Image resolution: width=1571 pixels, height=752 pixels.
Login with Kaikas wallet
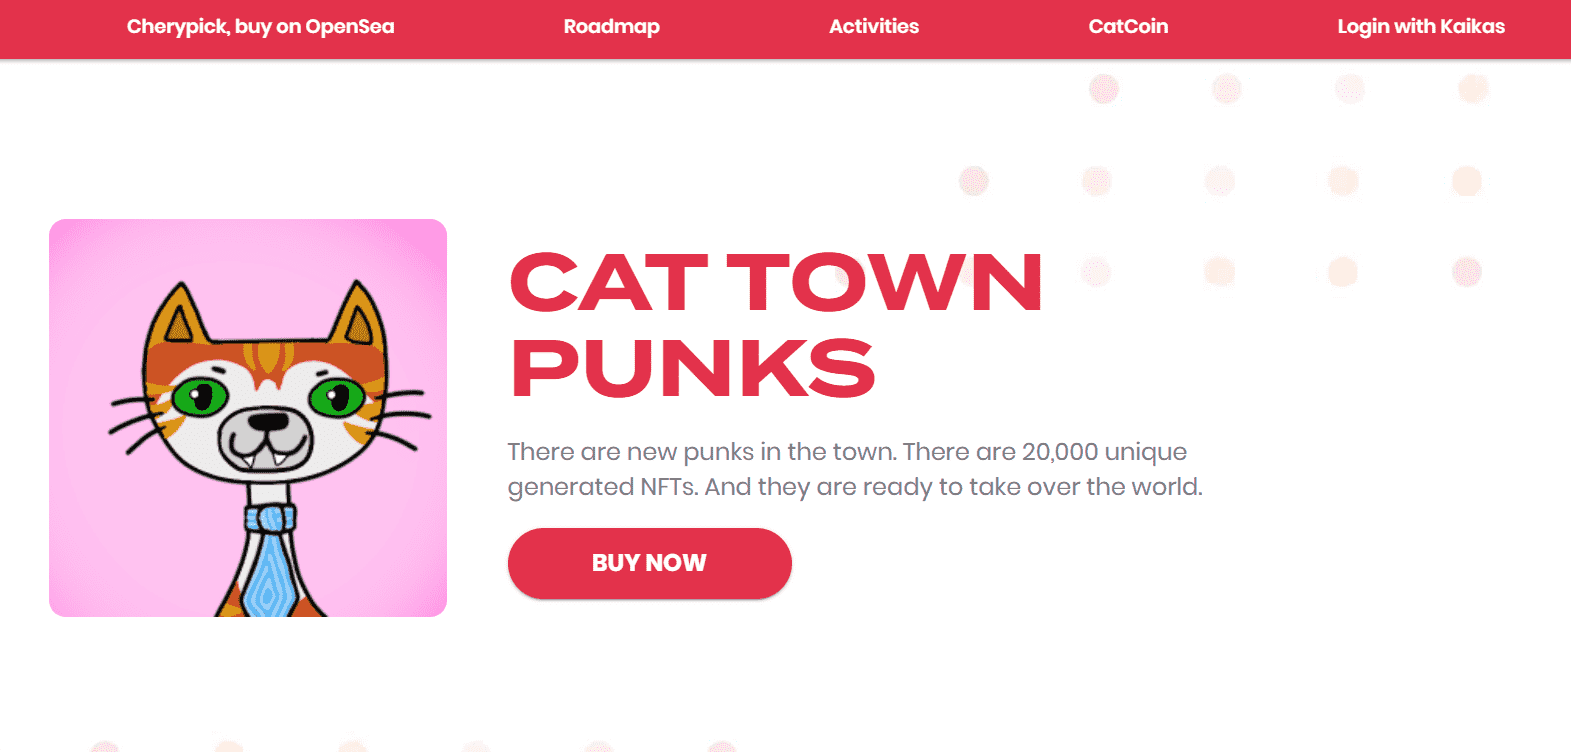tap(1421, 27)
